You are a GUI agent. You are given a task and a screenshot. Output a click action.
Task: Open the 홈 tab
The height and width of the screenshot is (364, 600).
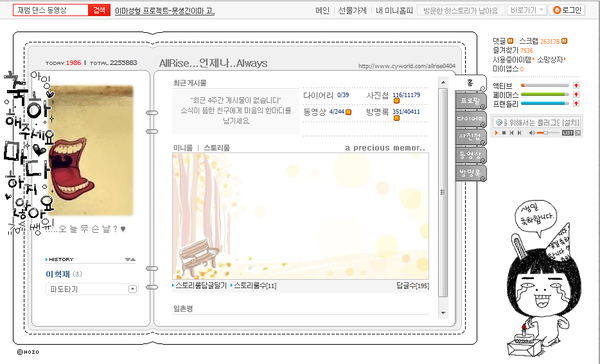click(471, 83)
